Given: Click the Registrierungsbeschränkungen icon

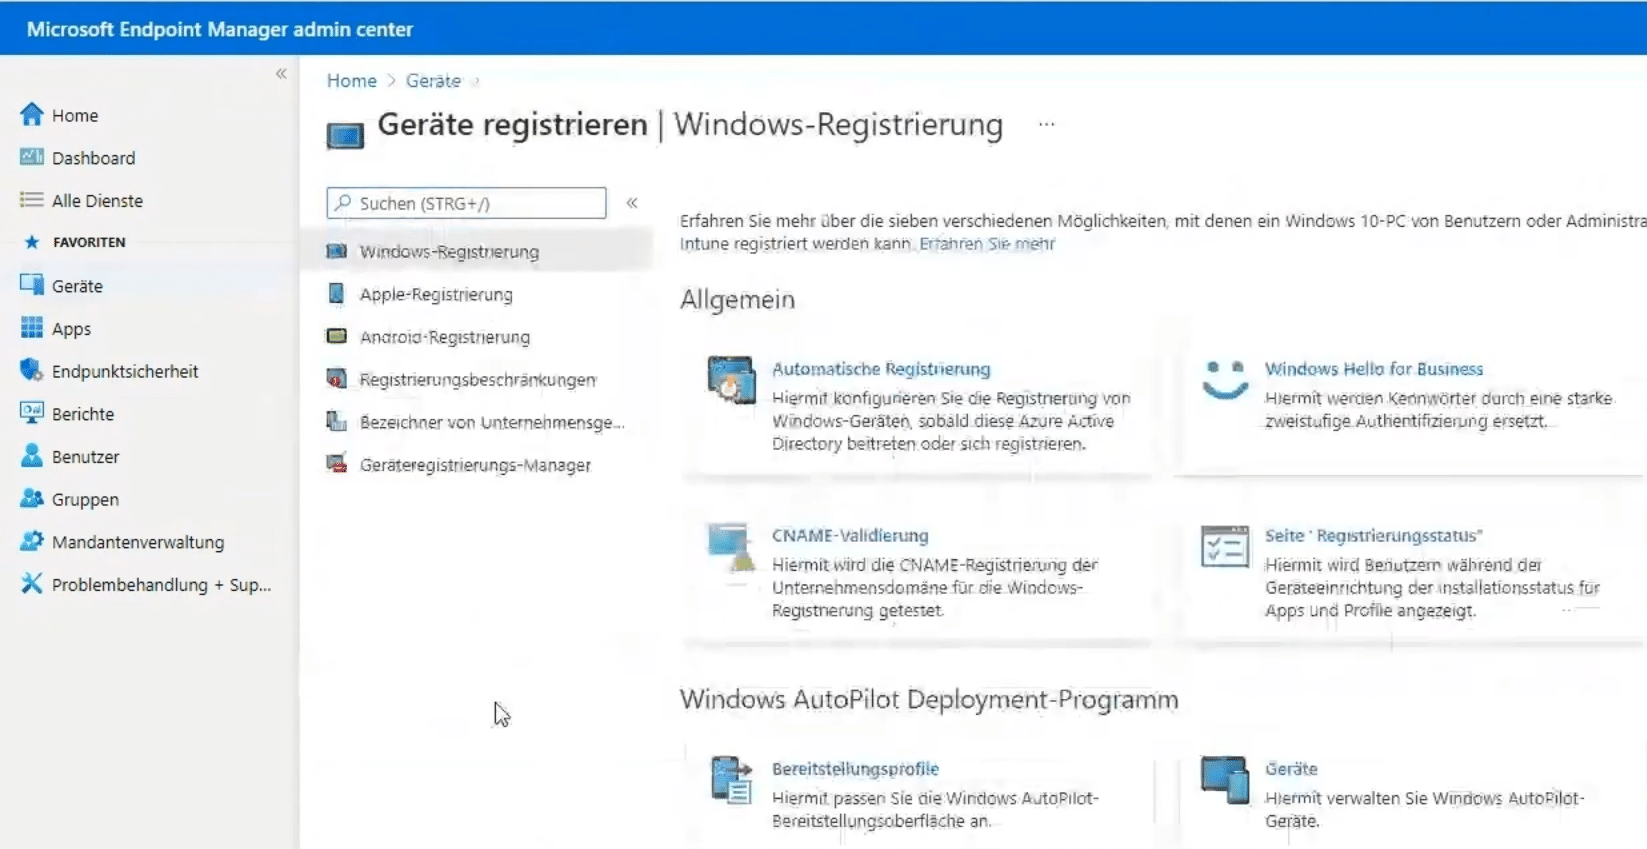Looking at the screenshot, I should (x=337, y=379).
